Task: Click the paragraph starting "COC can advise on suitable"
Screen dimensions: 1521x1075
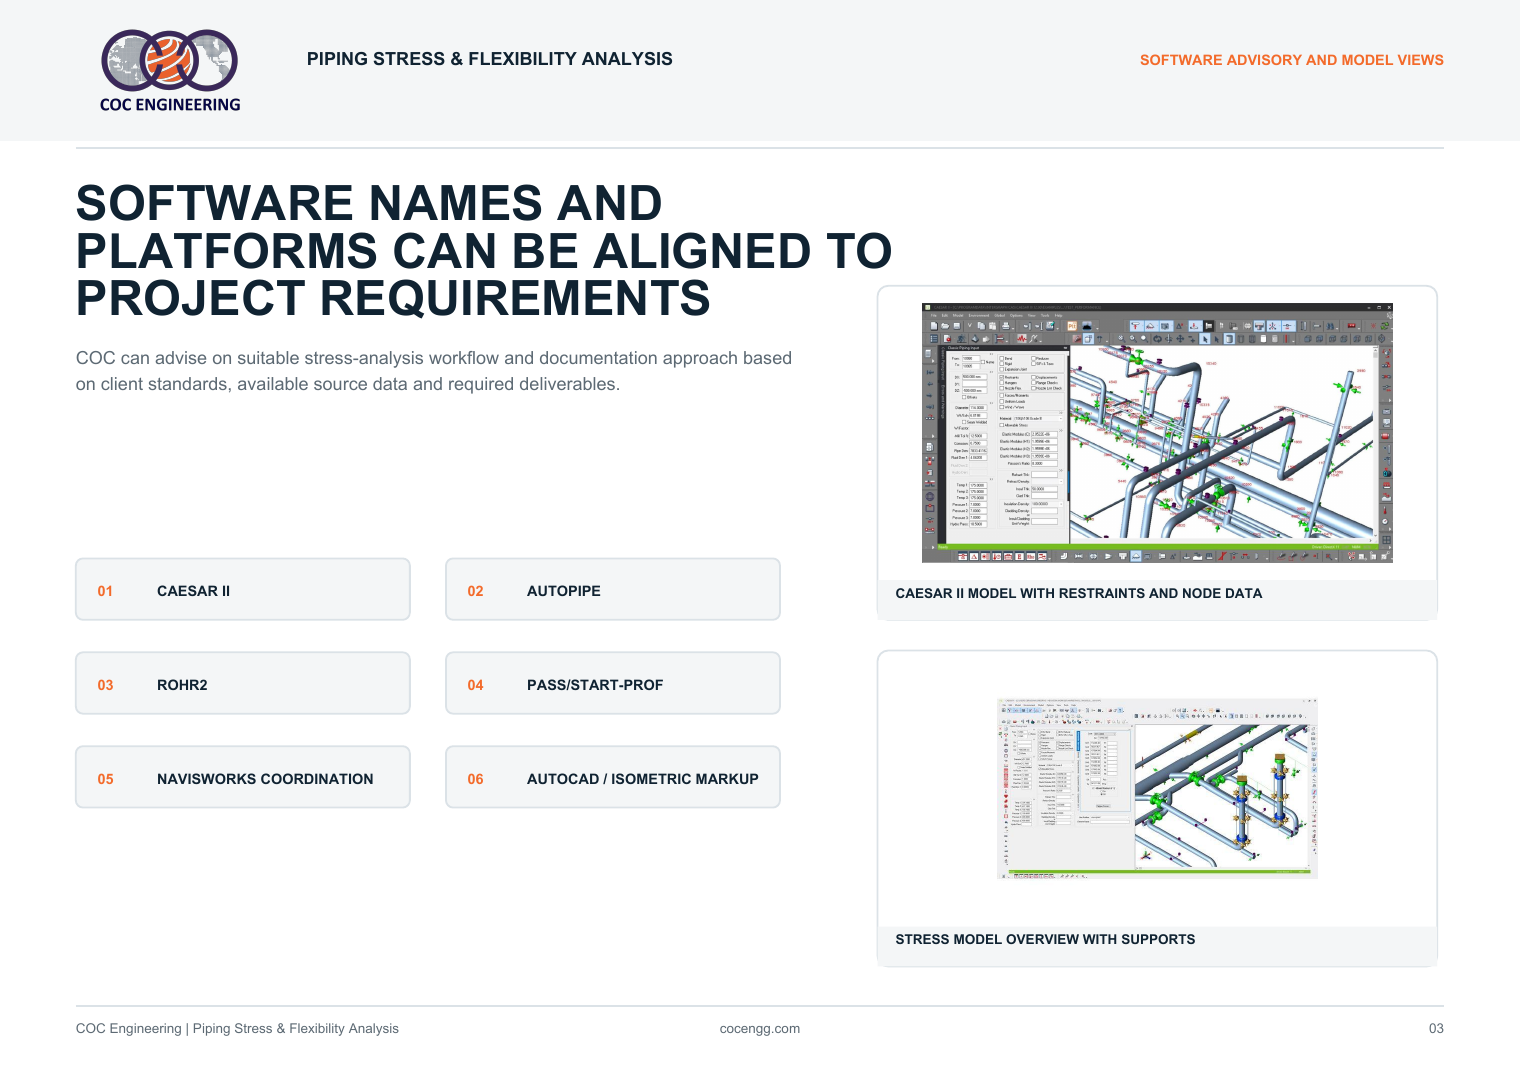Action: [434, 371]
